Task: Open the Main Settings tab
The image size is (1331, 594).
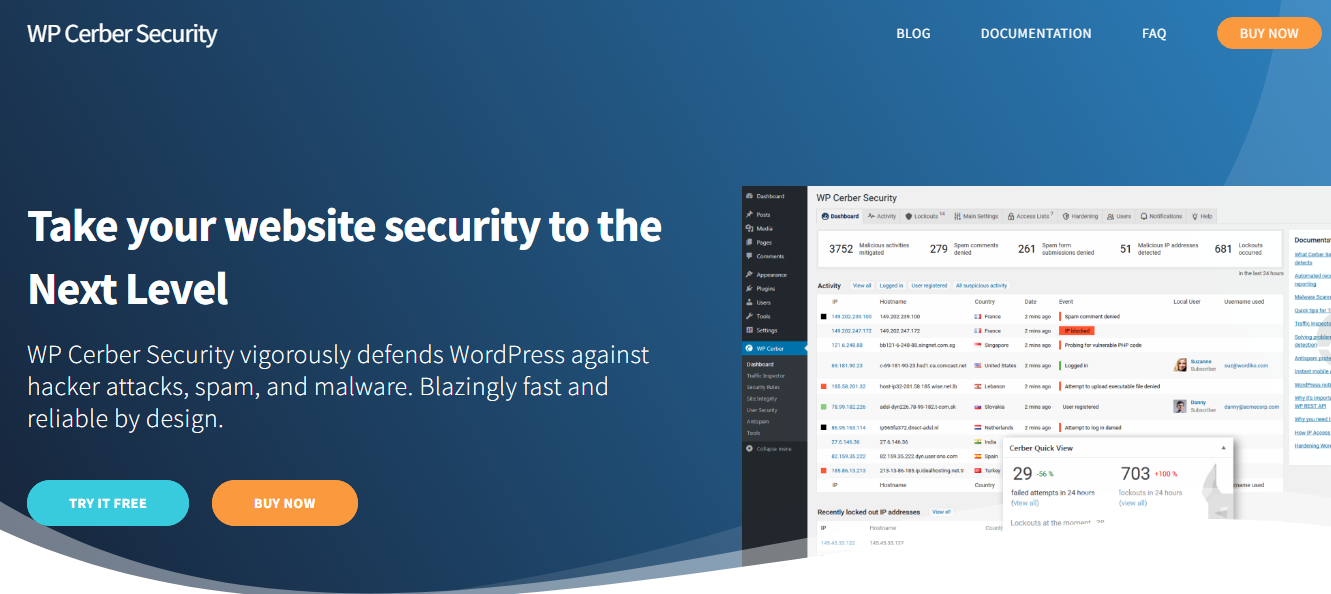Action: 976,216
